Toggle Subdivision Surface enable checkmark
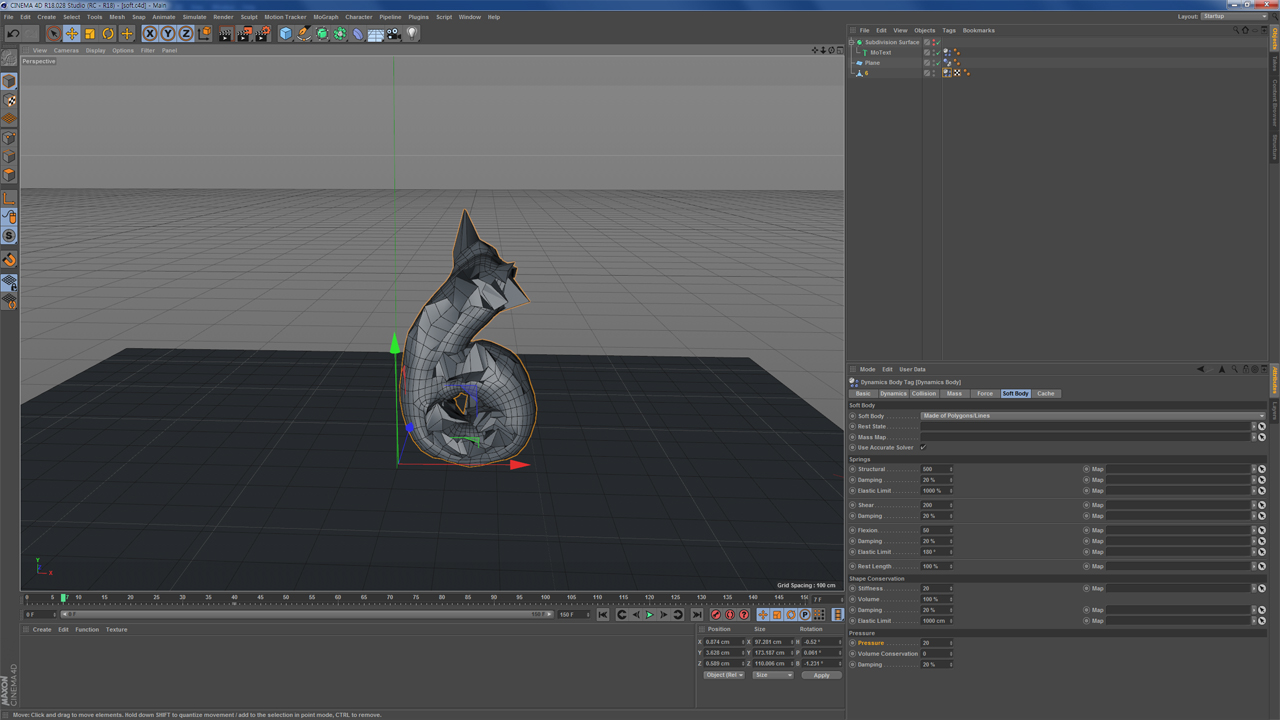 click(936, 42)
